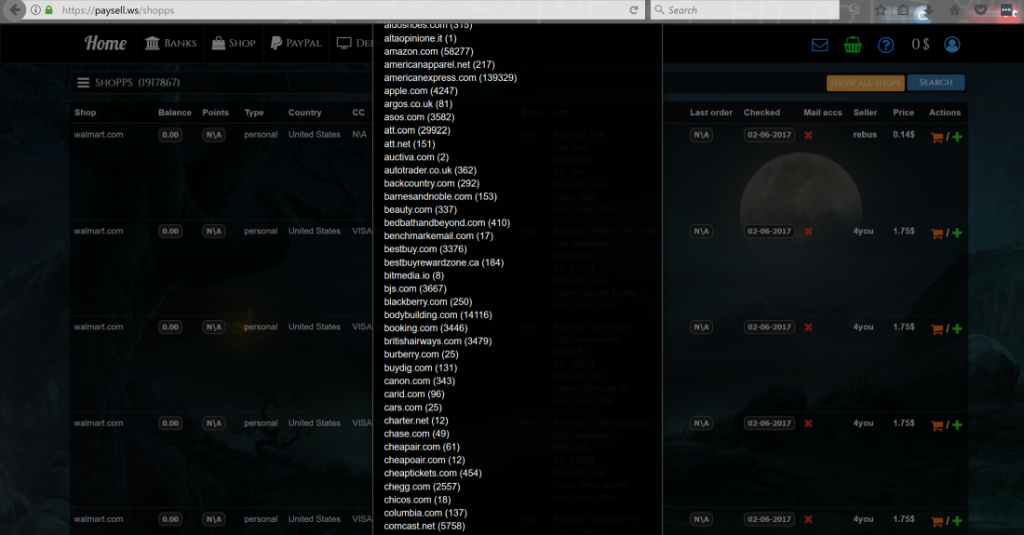This screenshot has width=1024, height=535.
Task: Click the Price column header
Action: [x=903, y=112]
